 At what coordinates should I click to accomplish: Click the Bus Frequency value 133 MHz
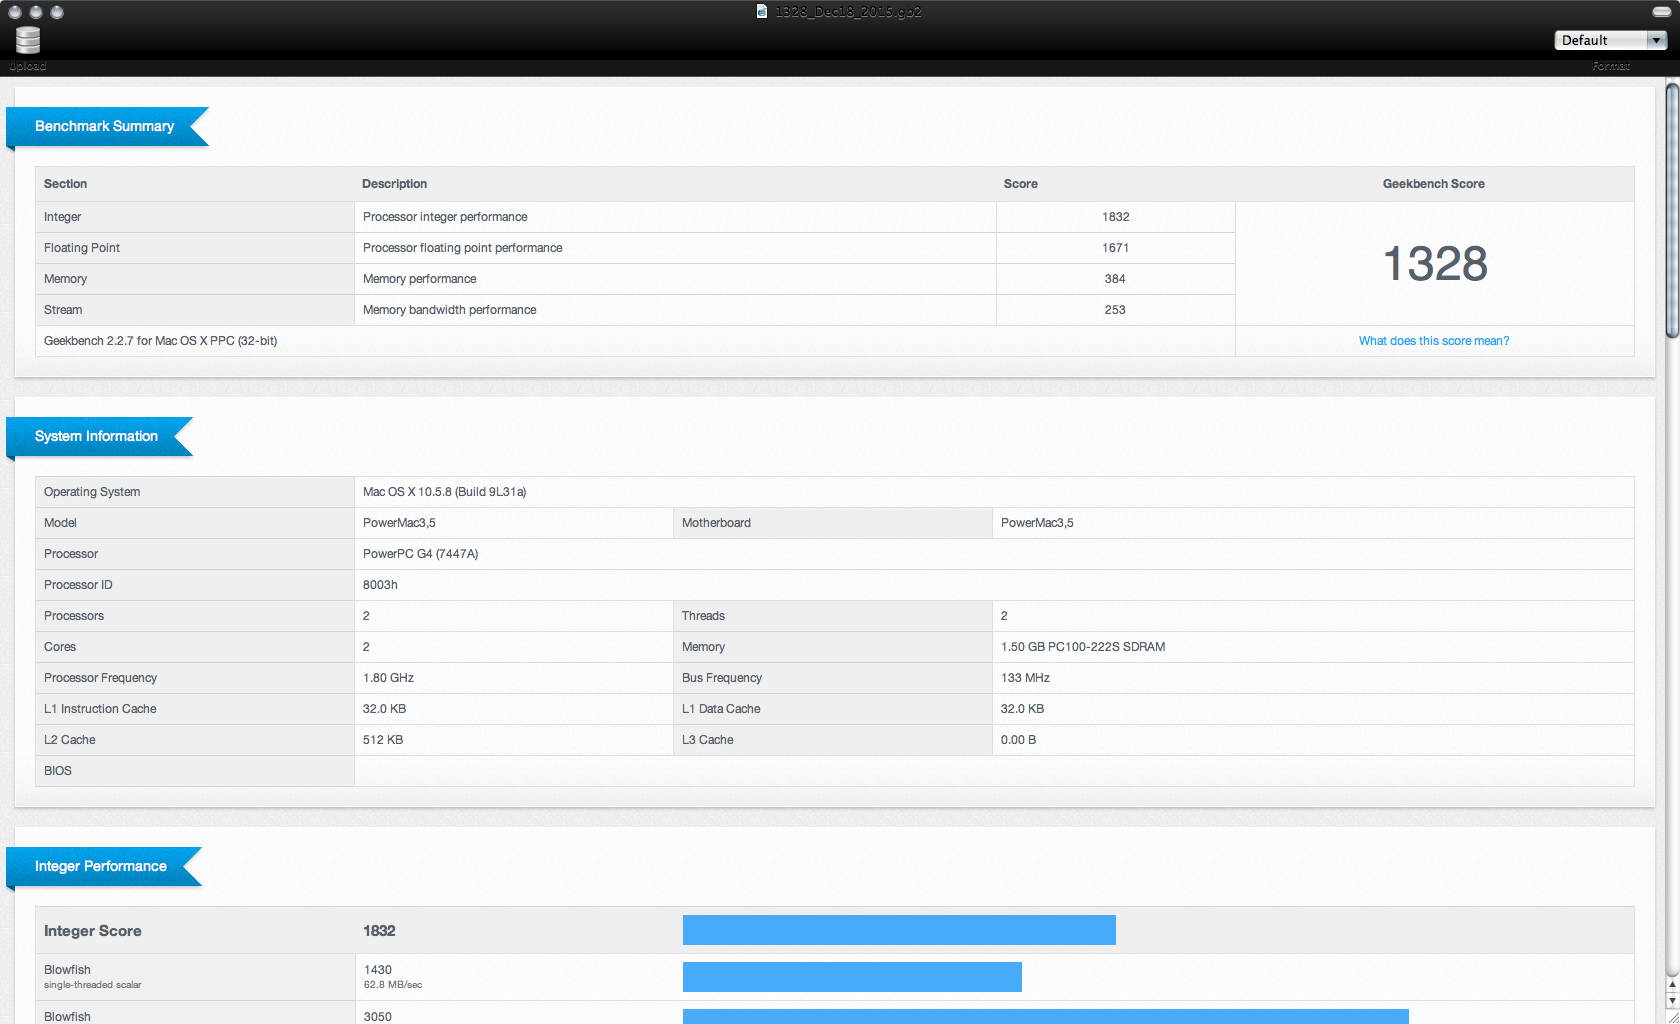point(1025,678)
